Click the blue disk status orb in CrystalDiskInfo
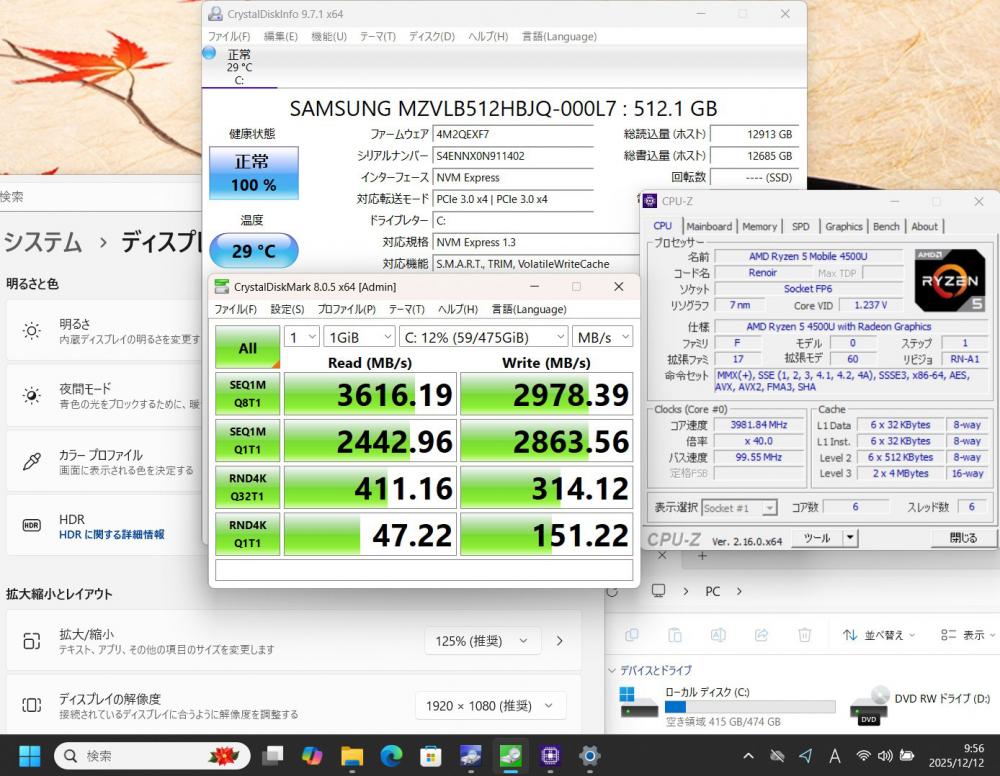Screen dimensions: 1000x776 [209, 52]
